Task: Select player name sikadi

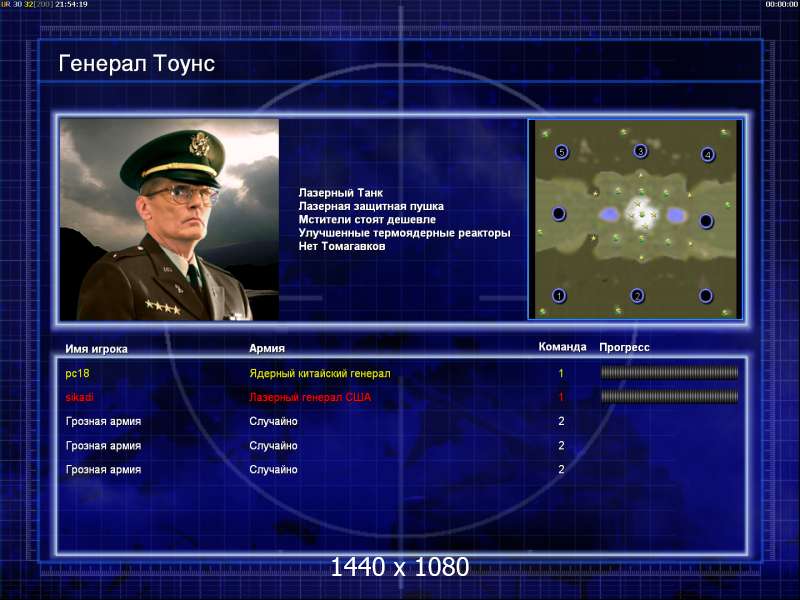Action: pos(80,397)
